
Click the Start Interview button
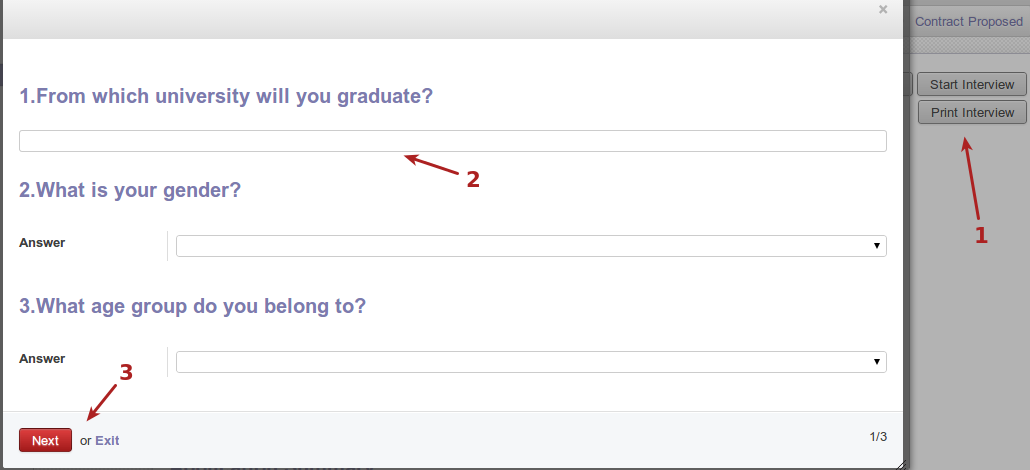972,85
